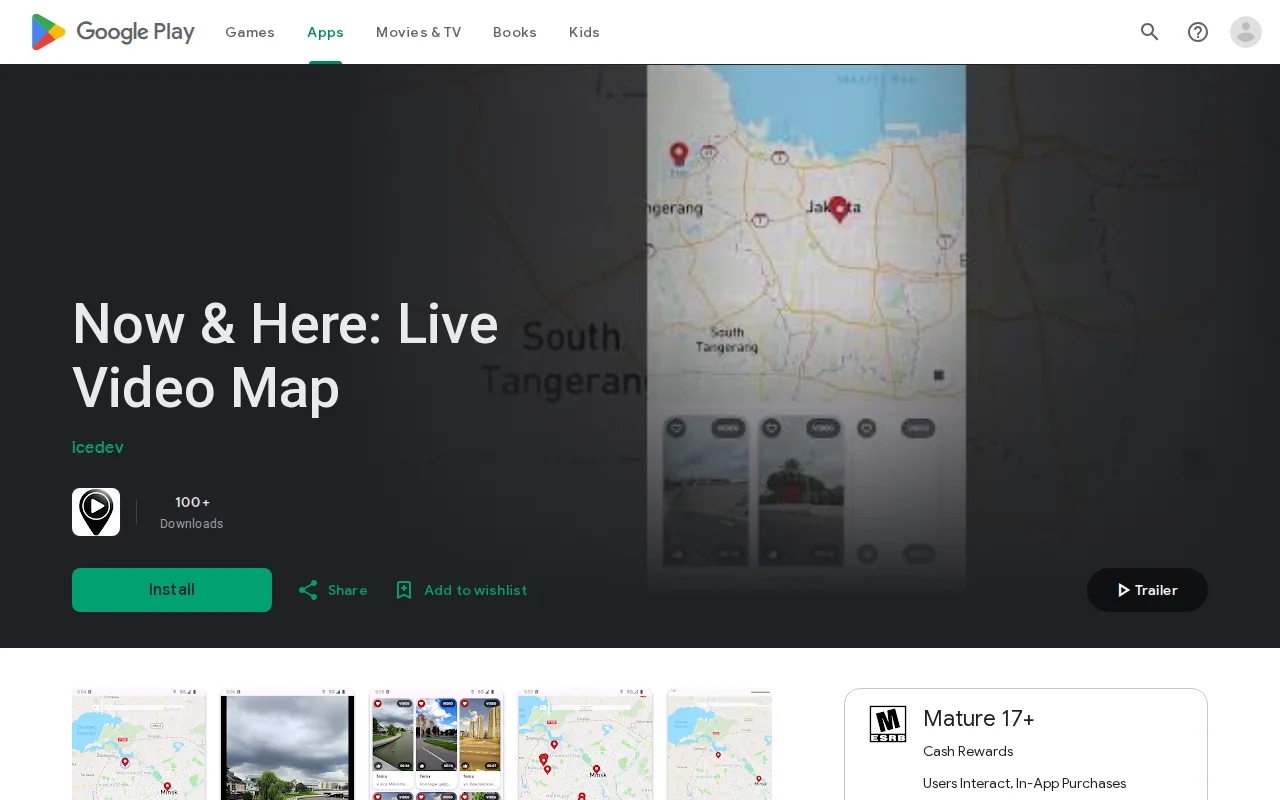Open the fourth screenshot showing Minsk map
Screen dimensions: 1280x800
585,744
